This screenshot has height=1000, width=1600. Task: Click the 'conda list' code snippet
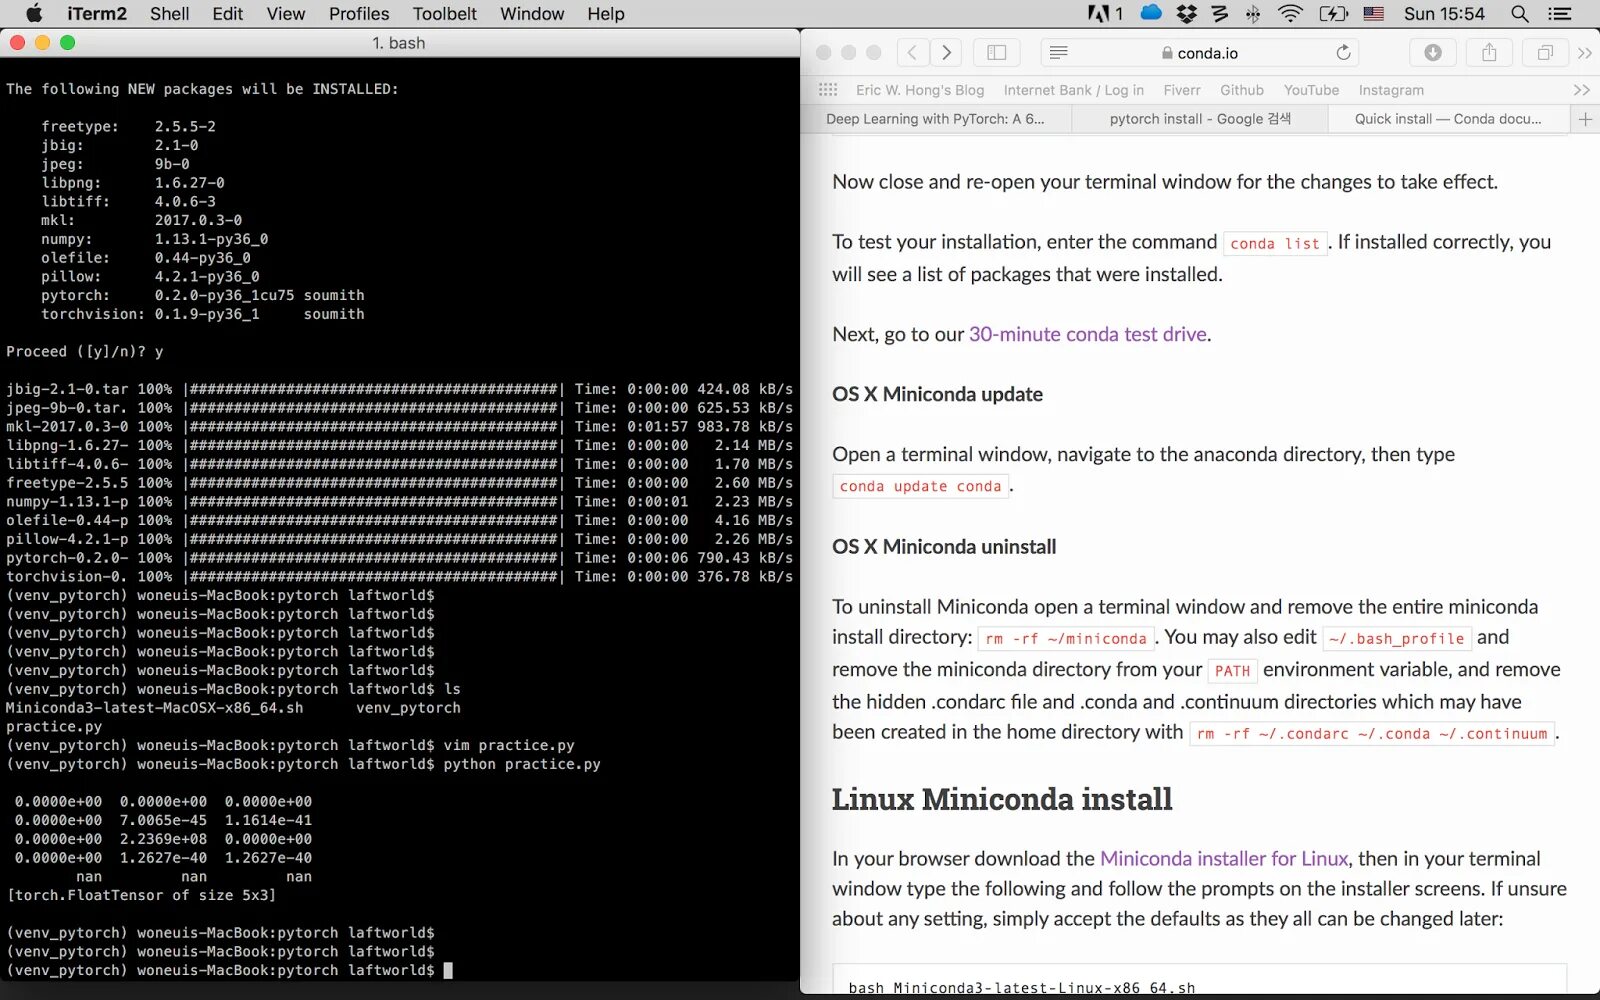[1275, 243]
